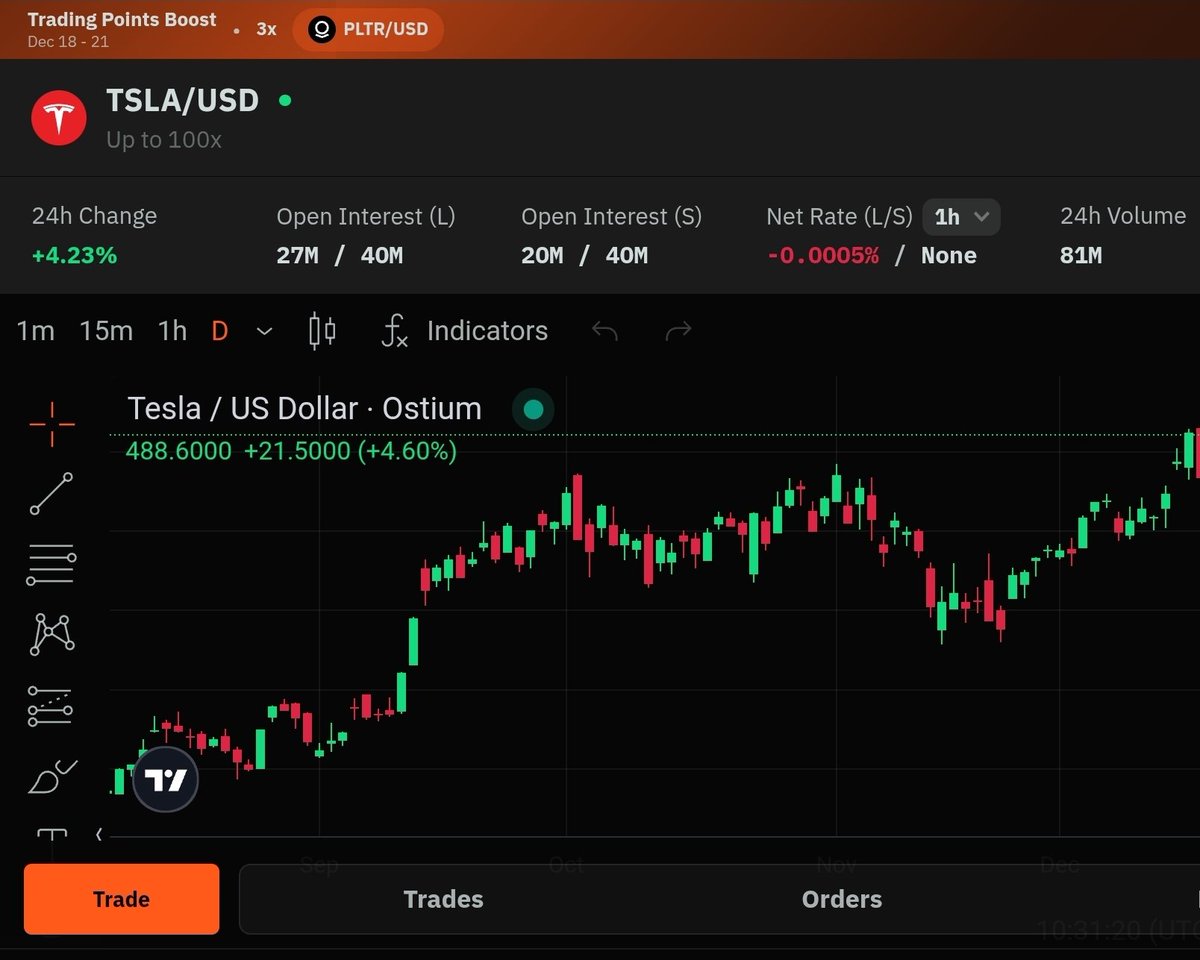Open the Trades tab
1200x960 pixels.
[443, 899]
